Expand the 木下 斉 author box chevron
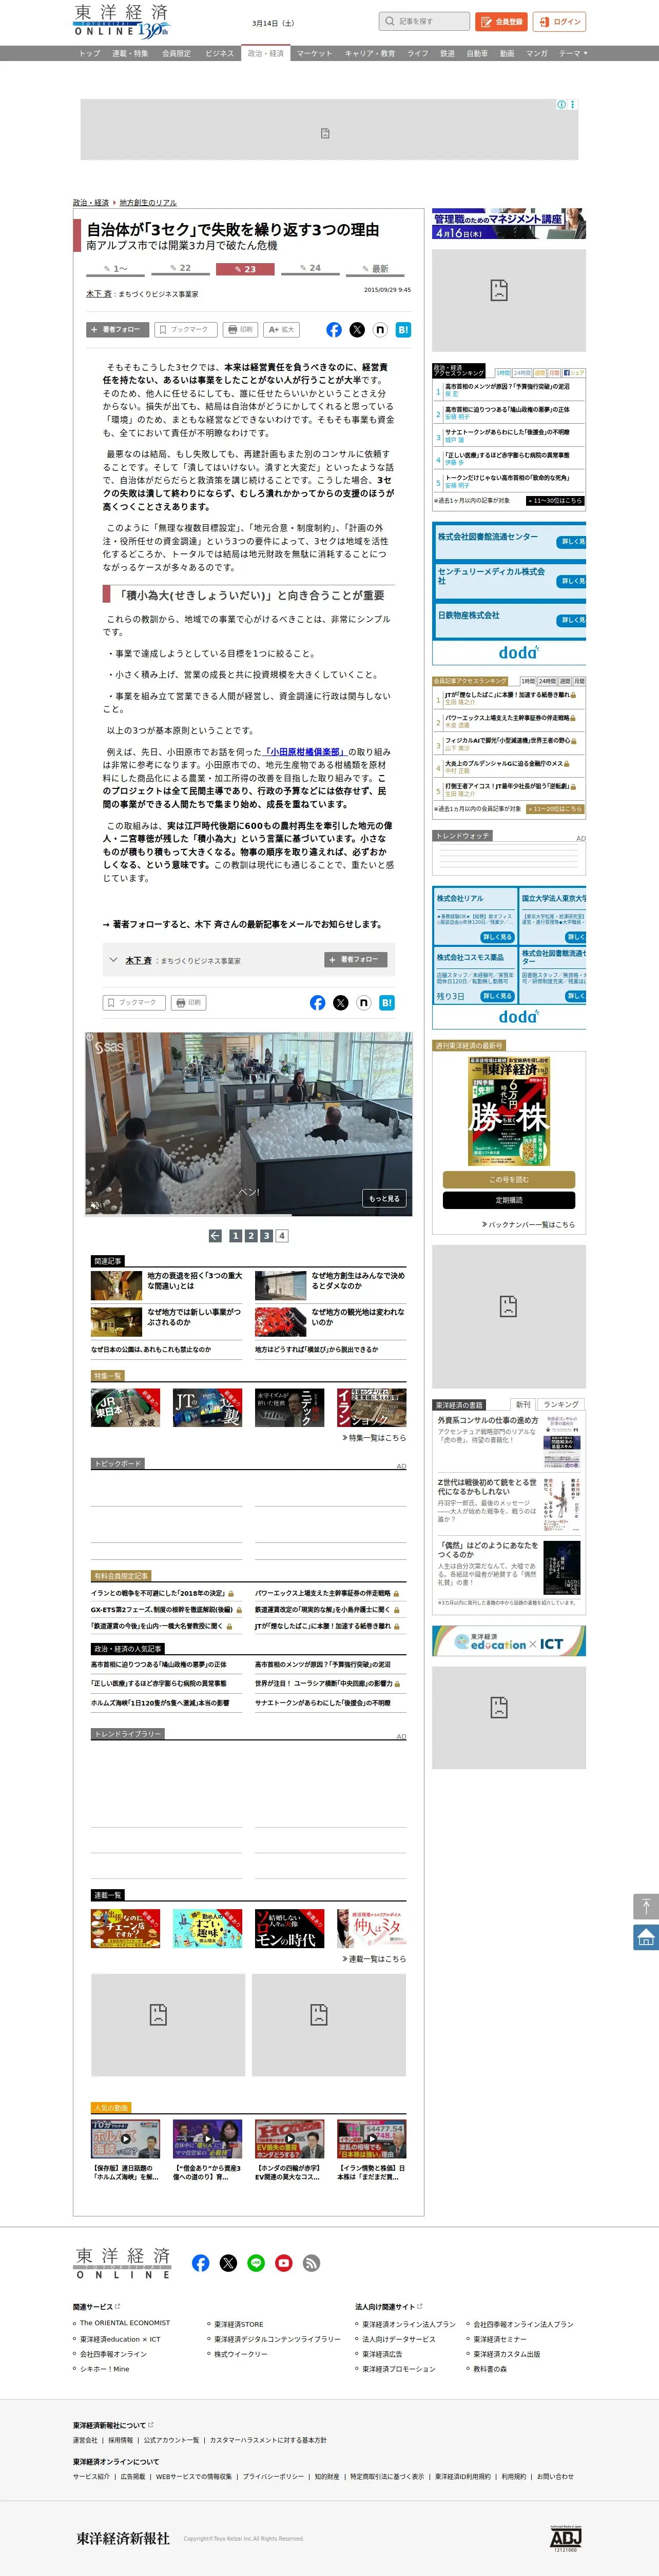The image size is (659, 2576). click(x=113, y=960)
